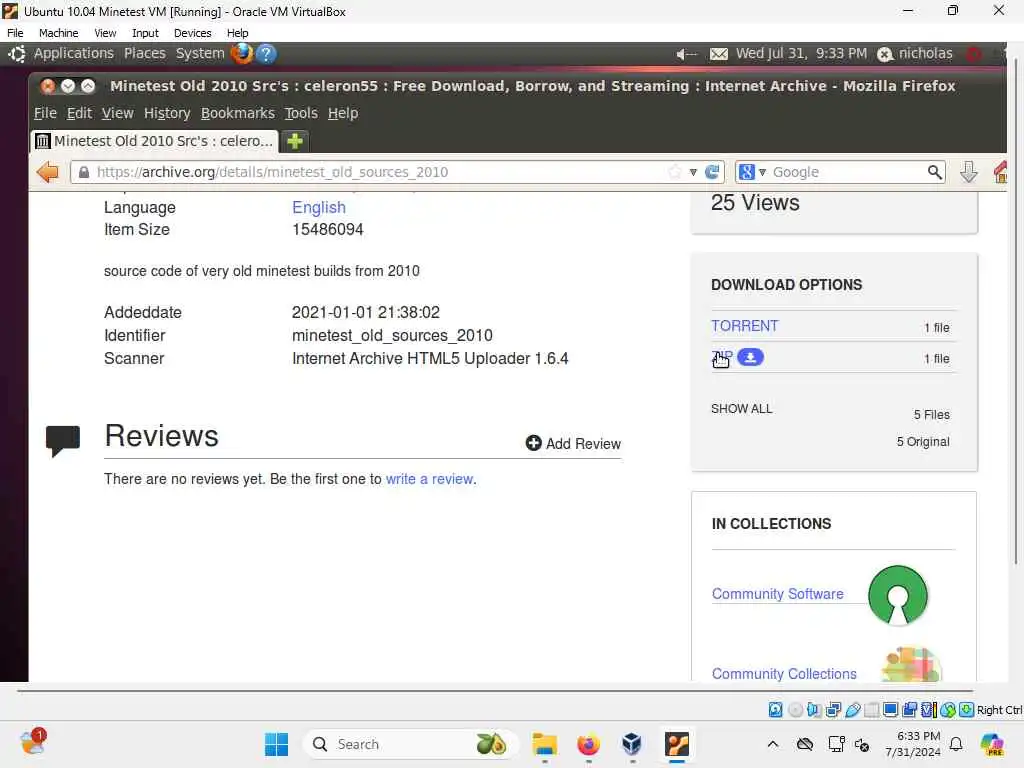Click the SHOW ALL files link
This screenshot has width=1024, height=768.
741,408
